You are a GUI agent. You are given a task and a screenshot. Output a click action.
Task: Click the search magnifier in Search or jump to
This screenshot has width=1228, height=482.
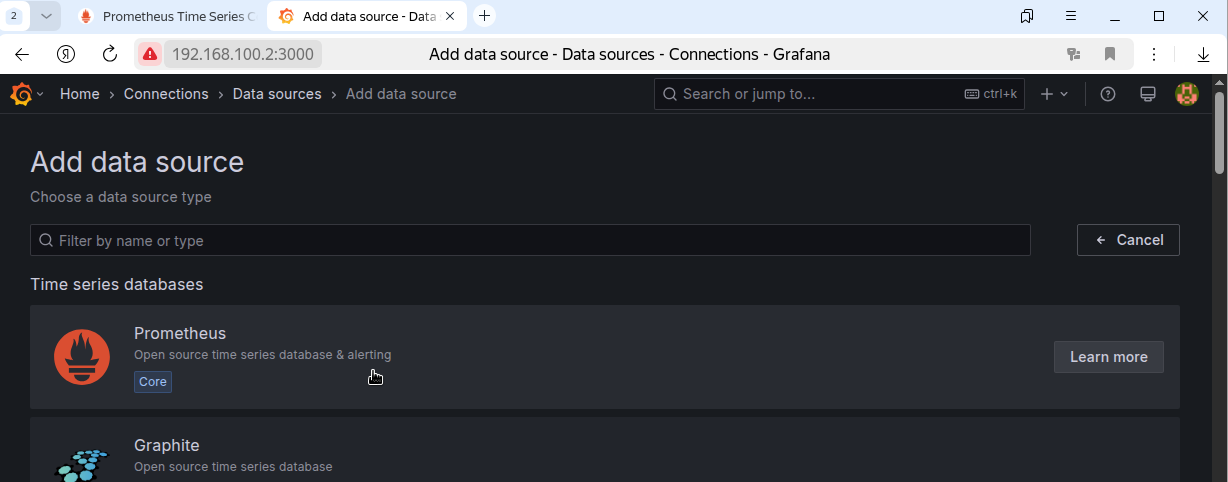(670, 94)
